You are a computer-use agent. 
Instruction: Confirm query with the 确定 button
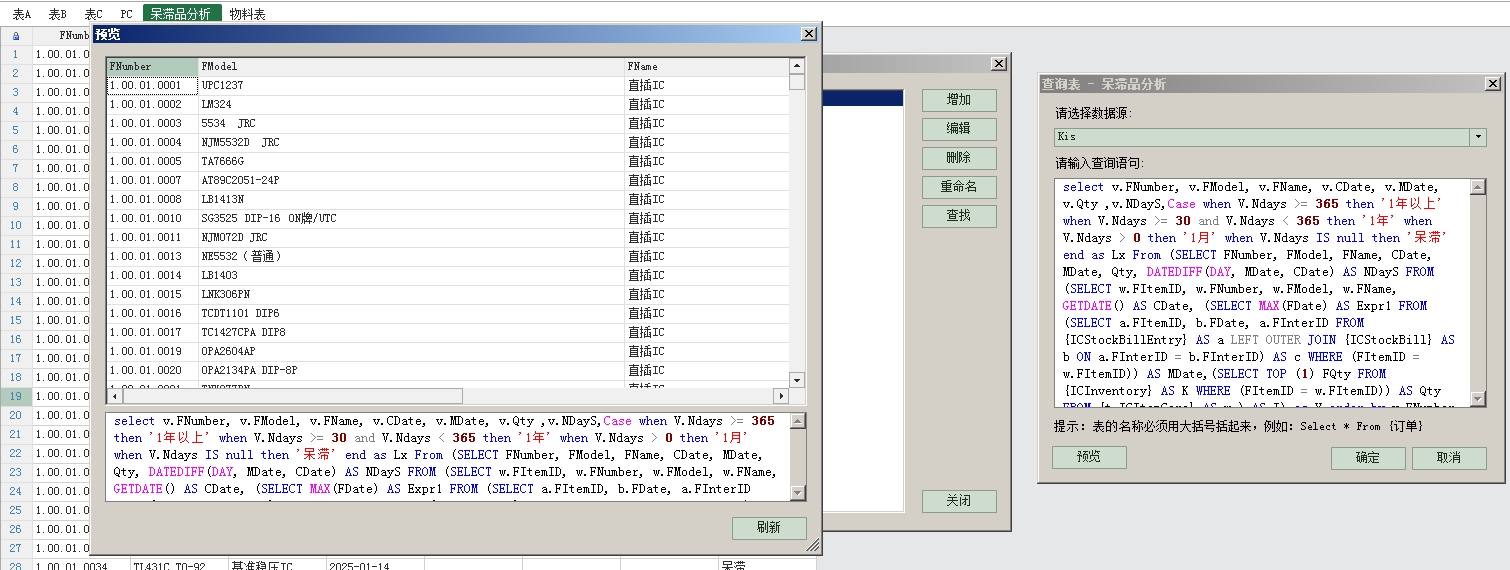[x=1367, y=458]
